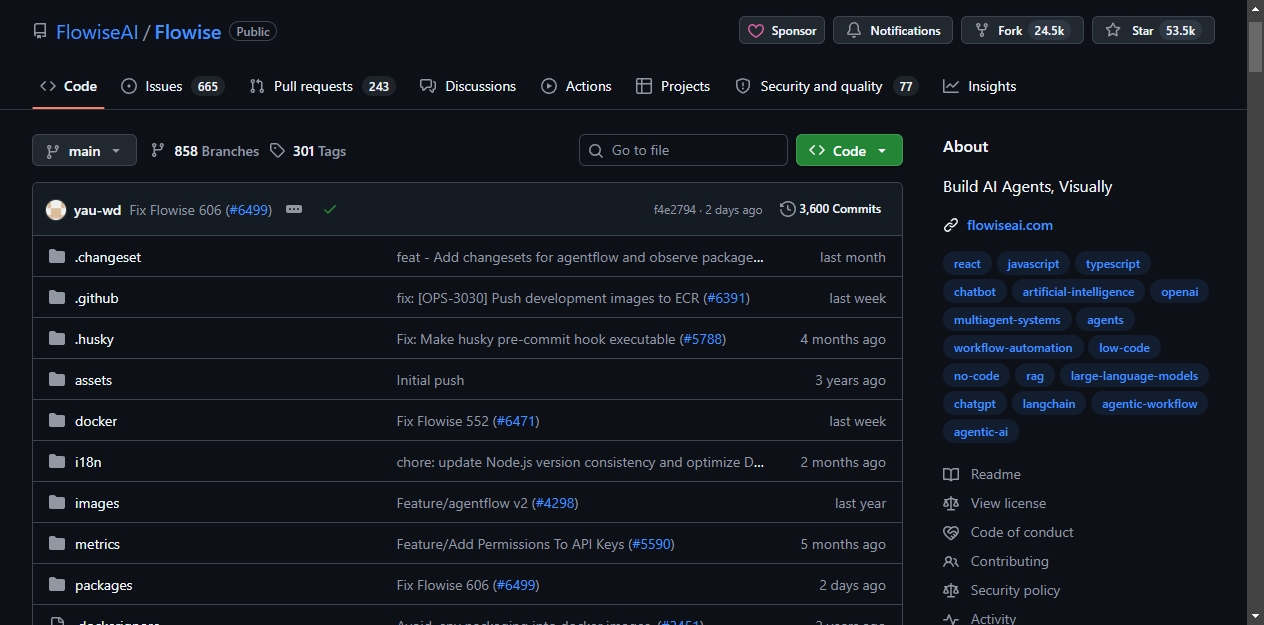Select the low-code topic tag
1264x625 pixels.
[1124, 348]
